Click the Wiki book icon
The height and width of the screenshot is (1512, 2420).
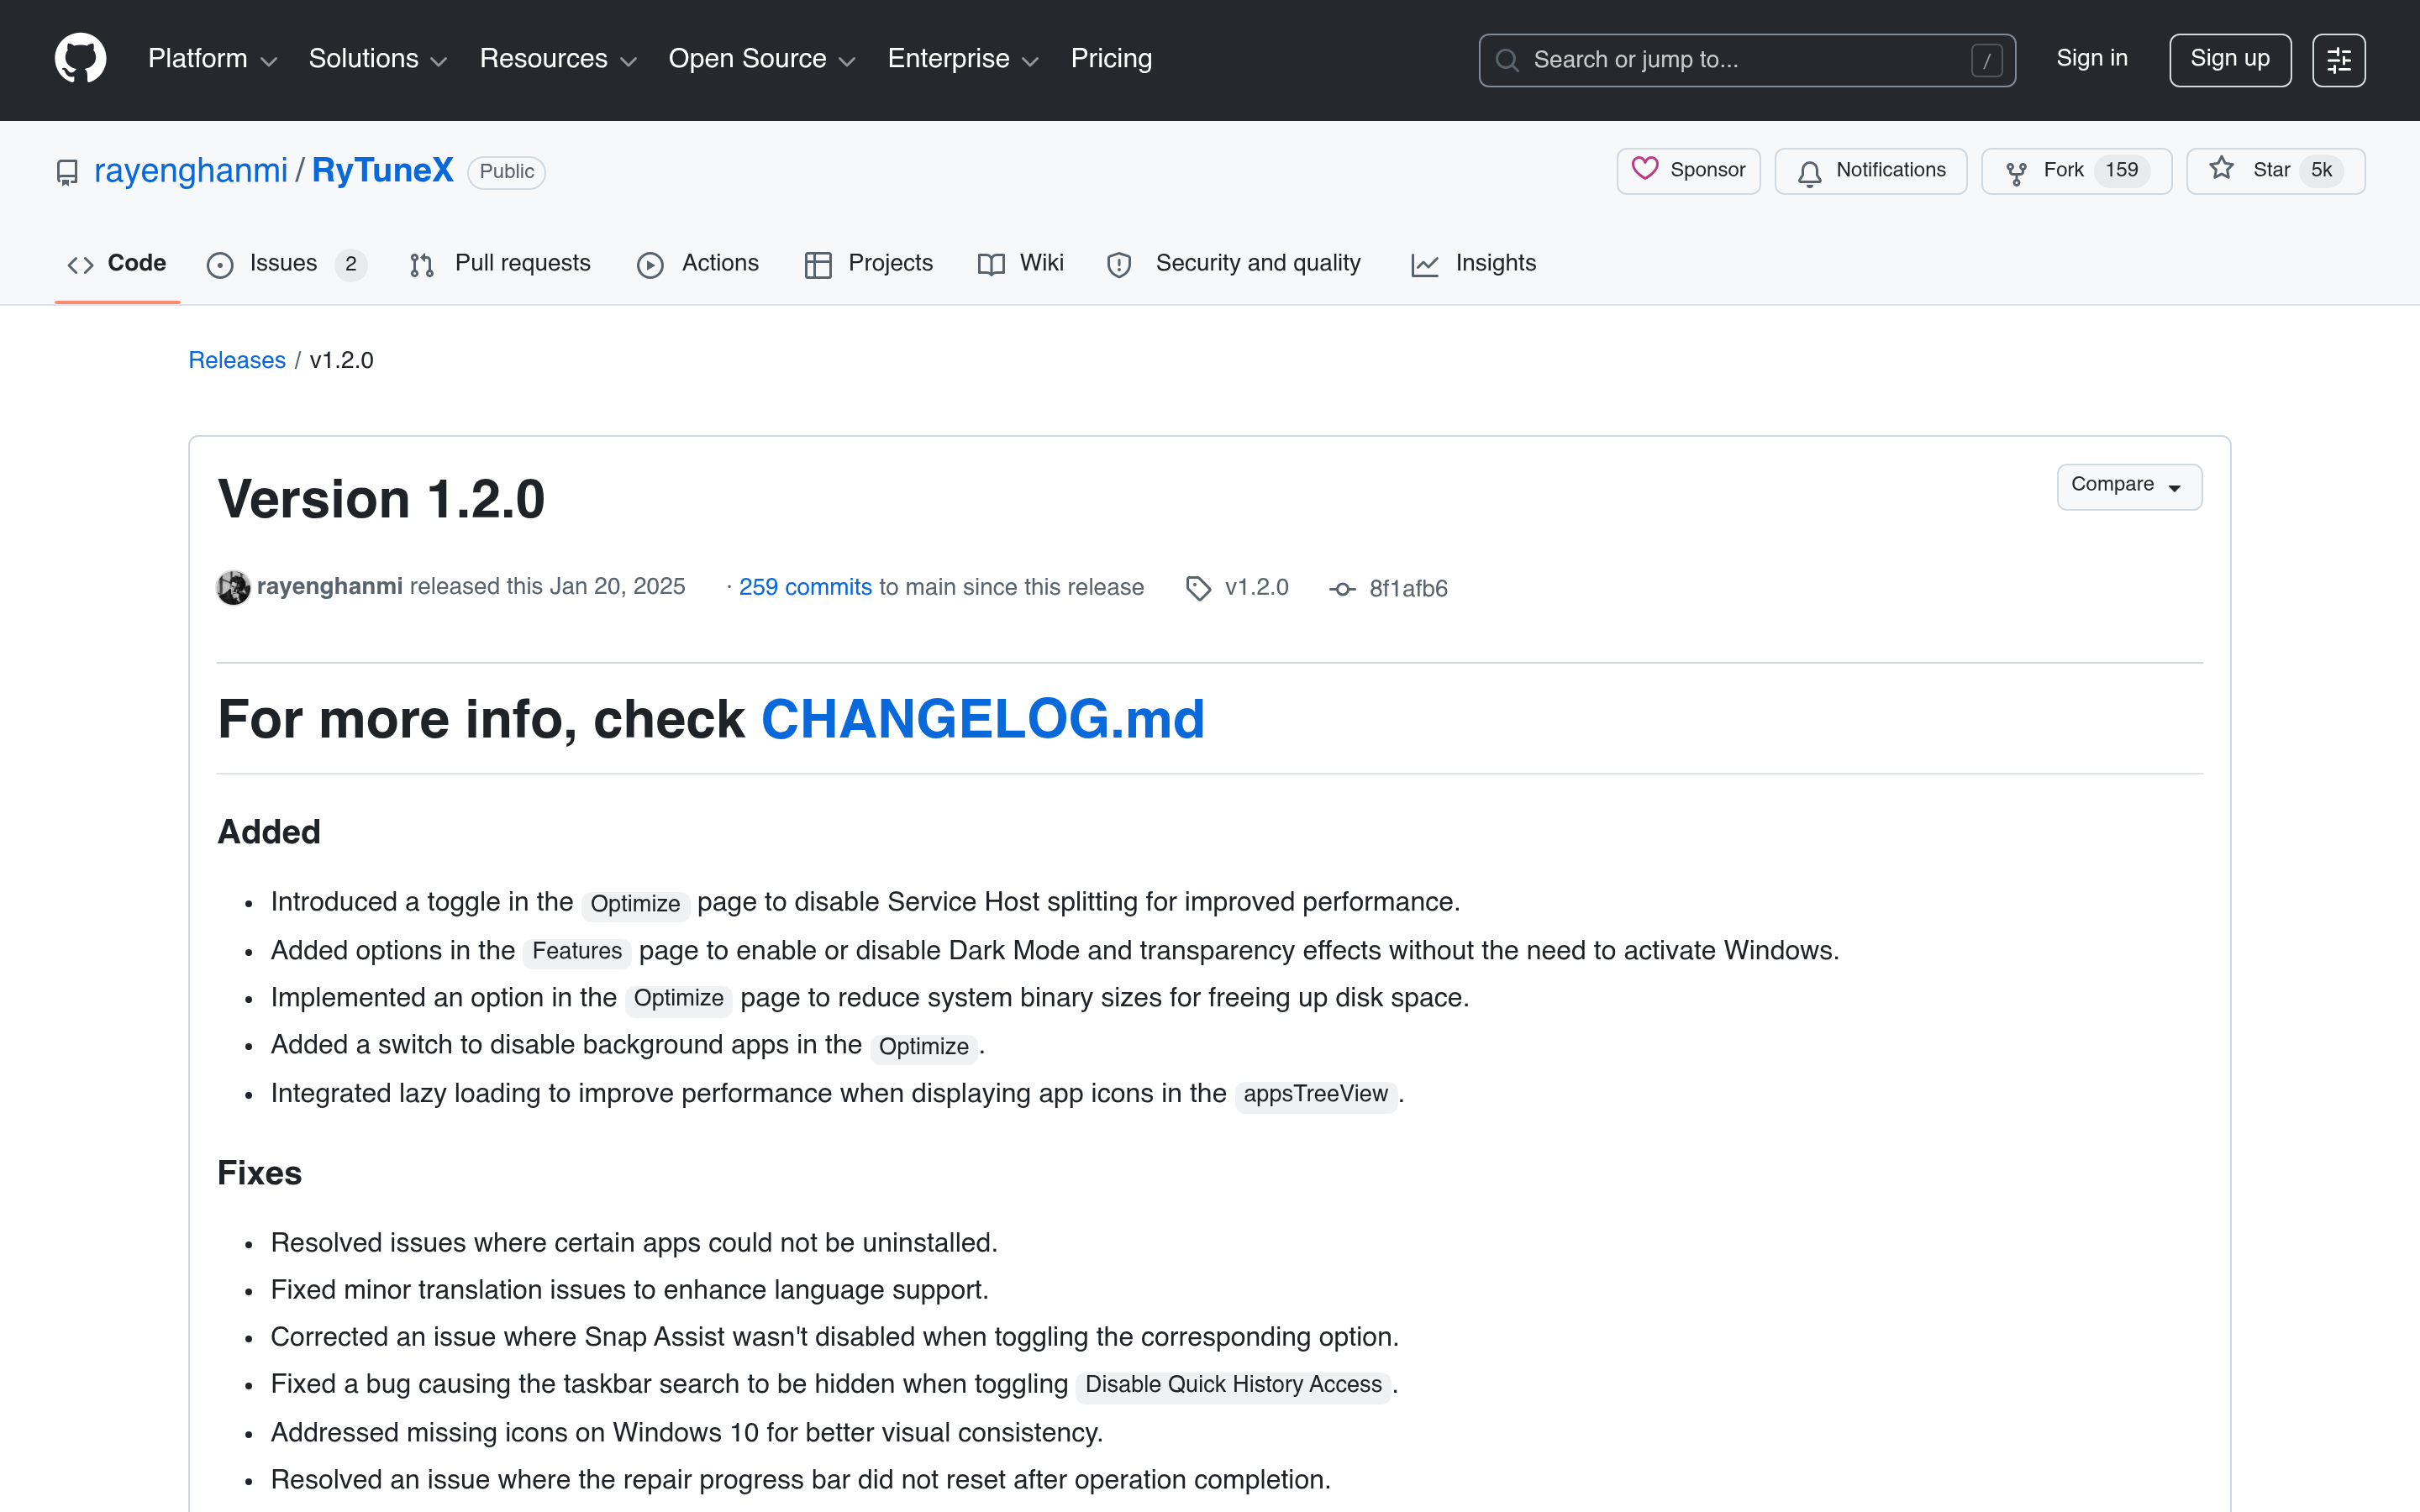(991, 265)
